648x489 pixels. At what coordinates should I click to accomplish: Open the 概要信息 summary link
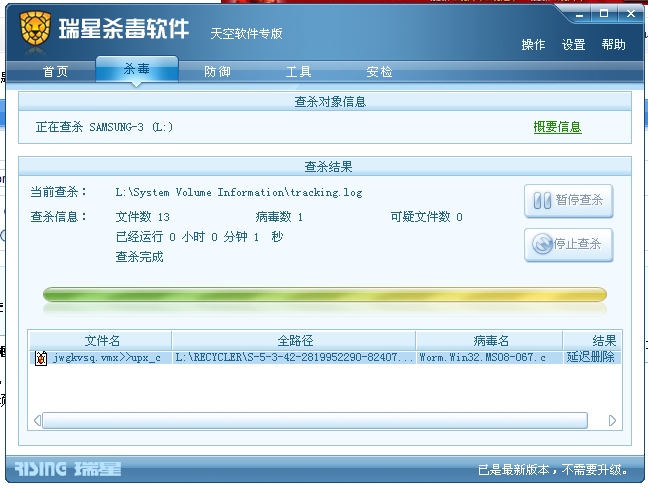point(557,127)
